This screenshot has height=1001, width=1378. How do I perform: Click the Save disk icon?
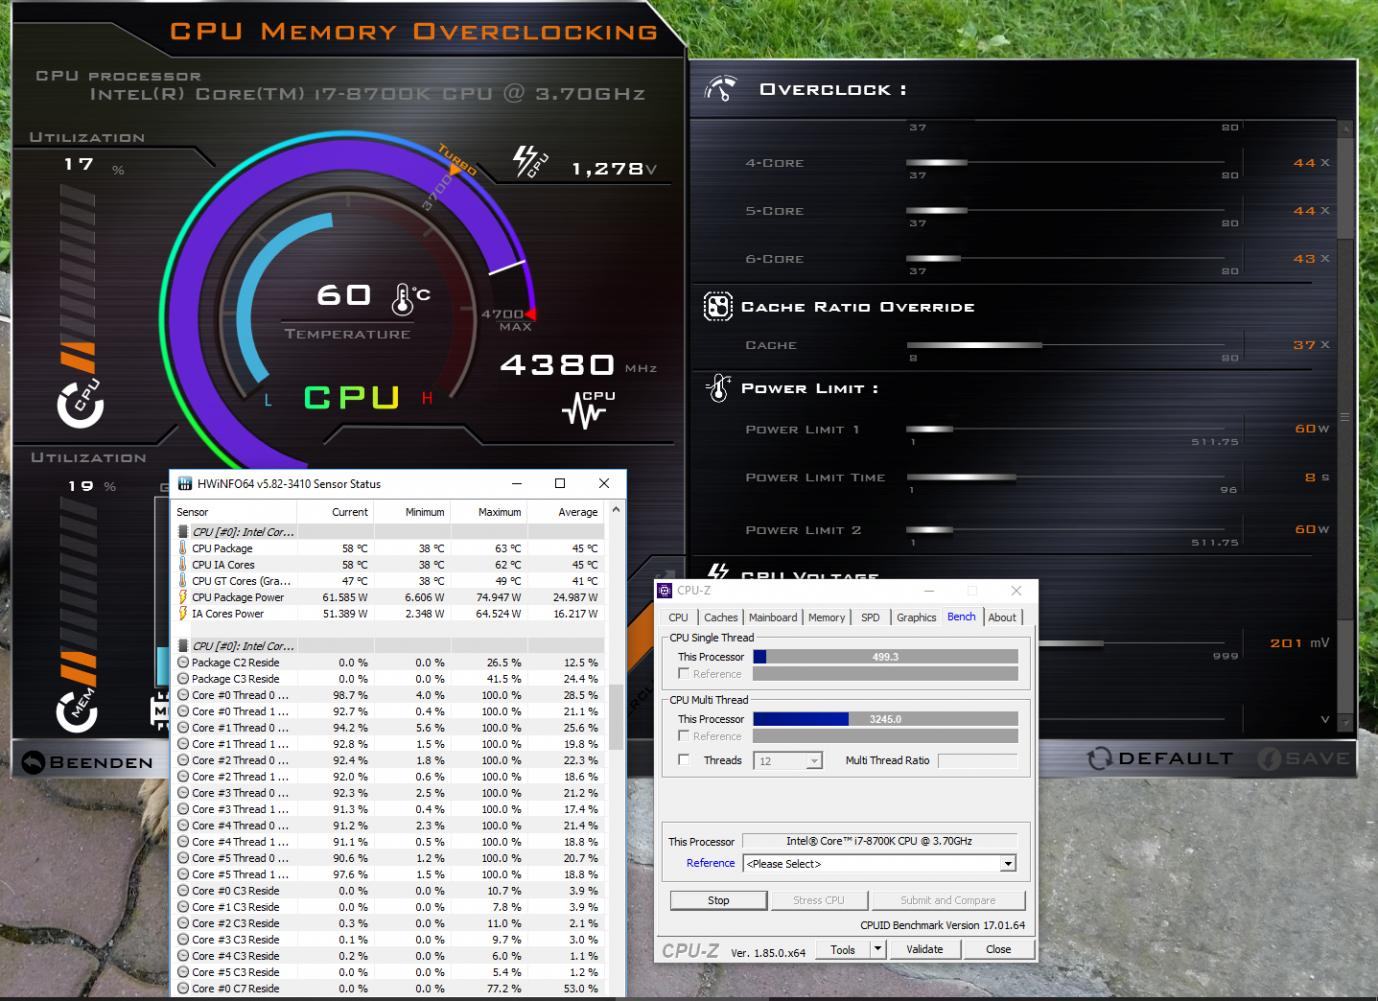(1269, 759)
